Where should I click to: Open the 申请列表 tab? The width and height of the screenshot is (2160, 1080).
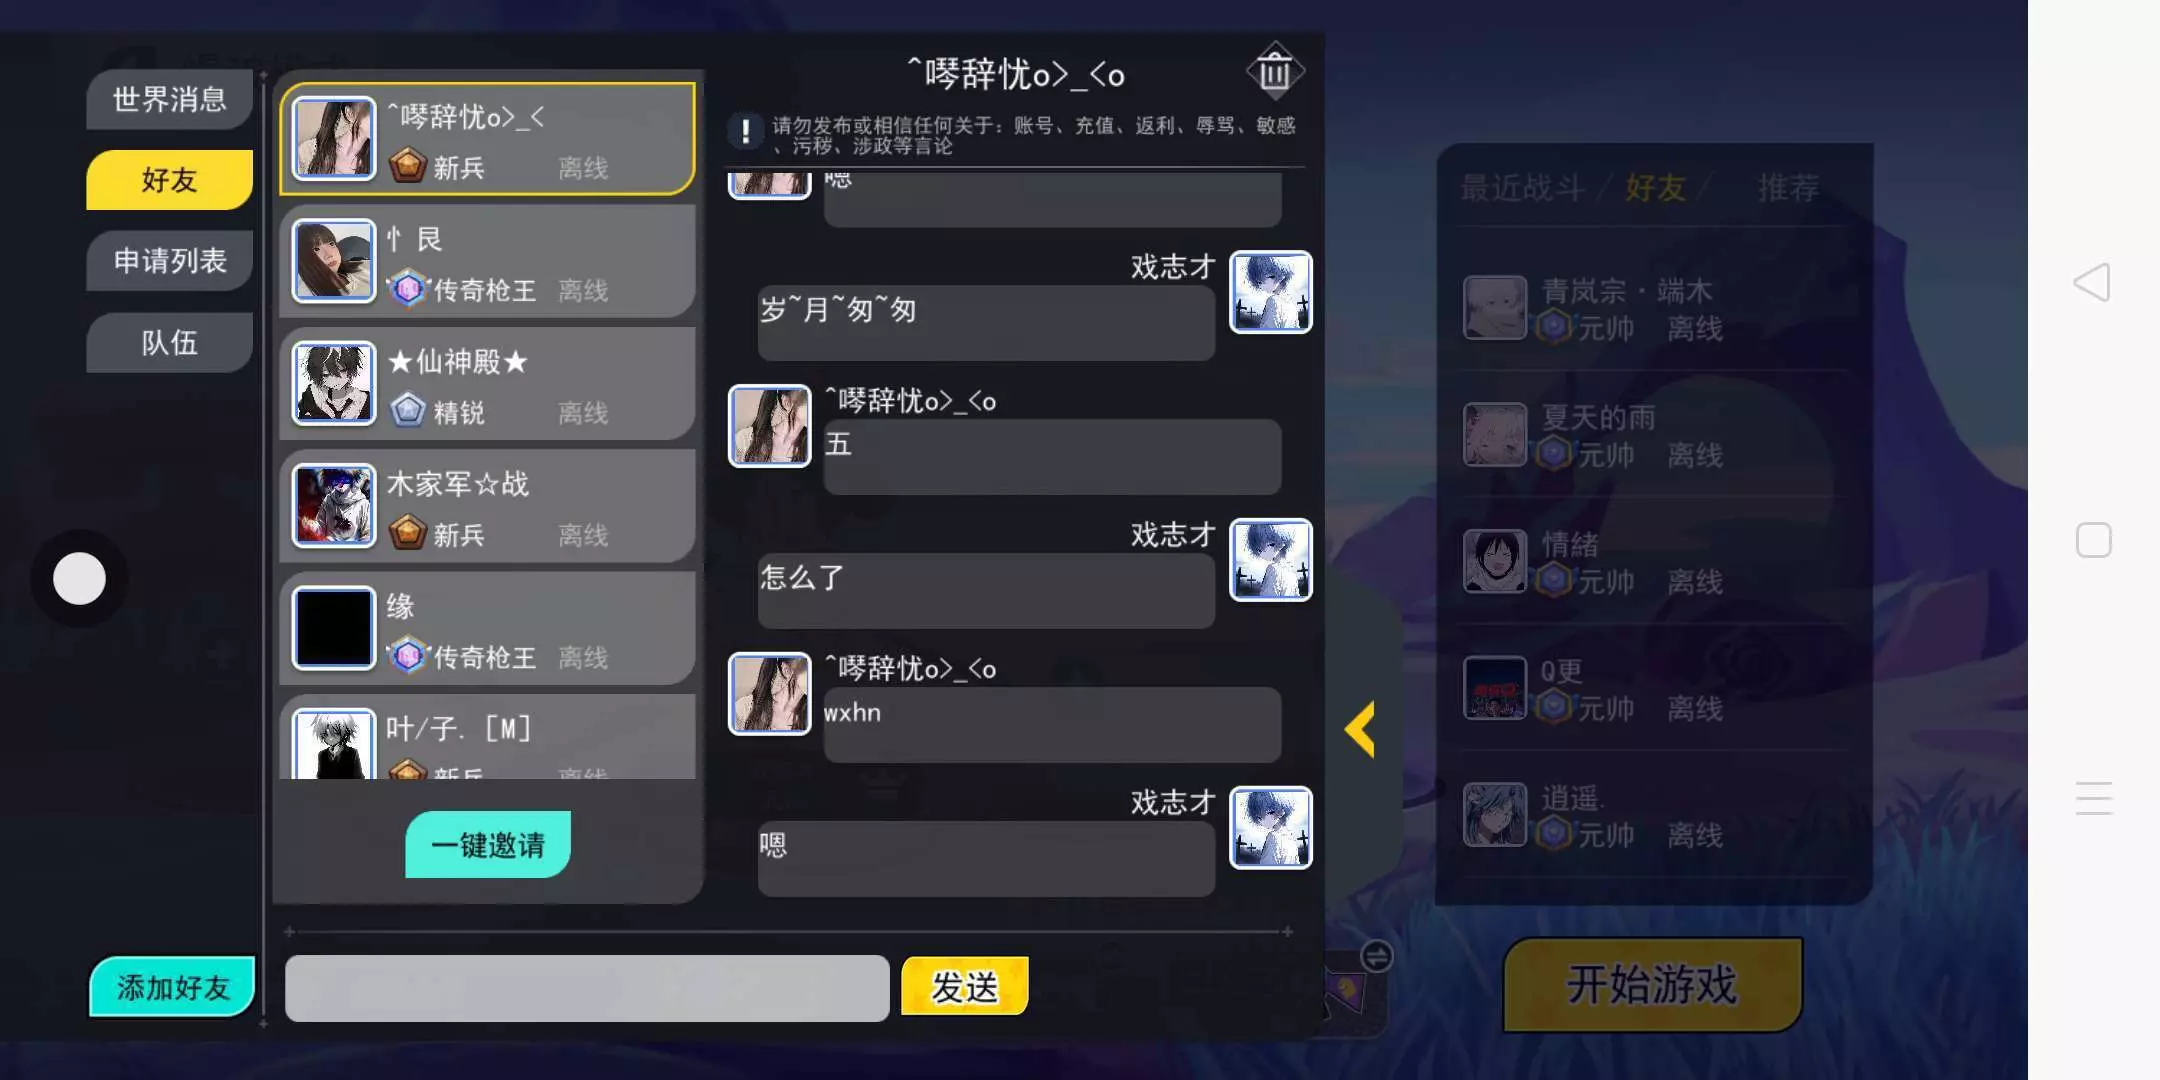[x=169, y=261]
